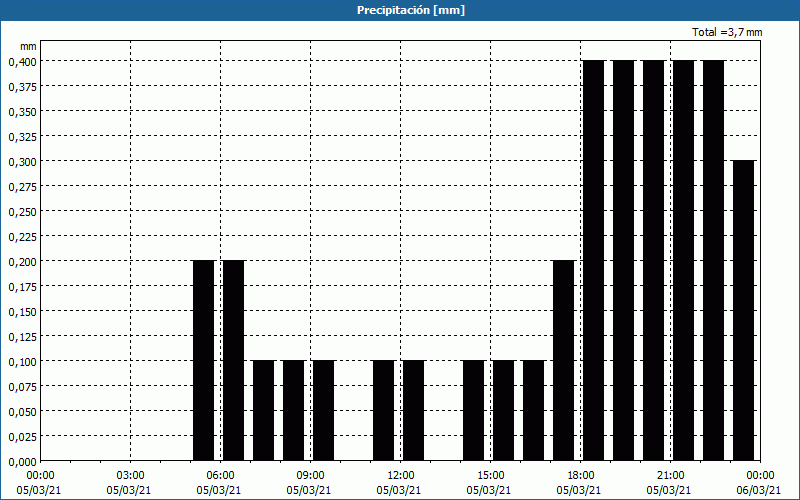800x500 pixels.
Task: Click the 09:00 05/03/21 x-axis label
Action: tap(309, 483)
